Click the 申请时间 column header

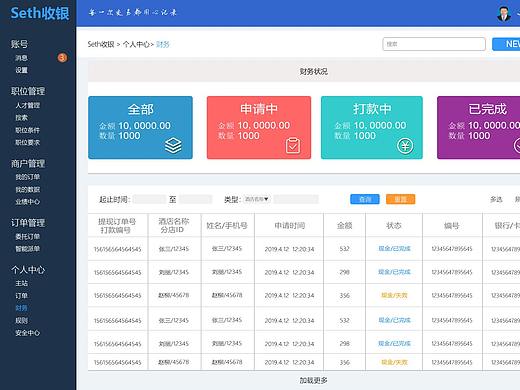pyautogui.click(x=289, y=226)
